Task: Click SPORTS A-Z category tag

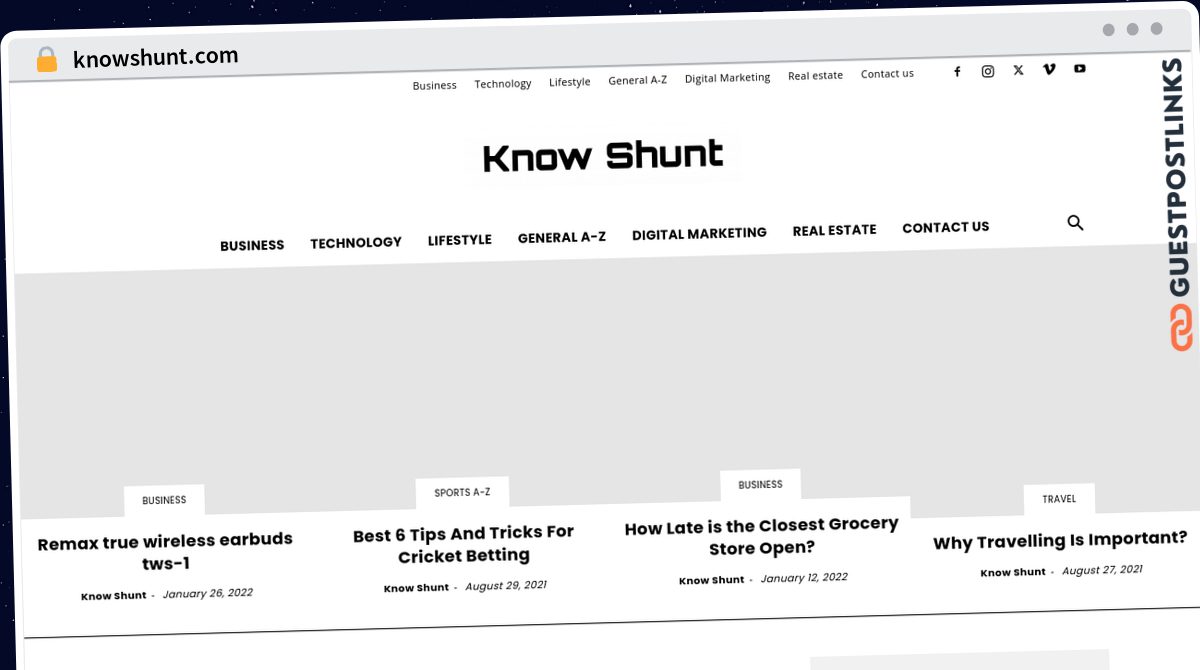Action: point(462,492)
